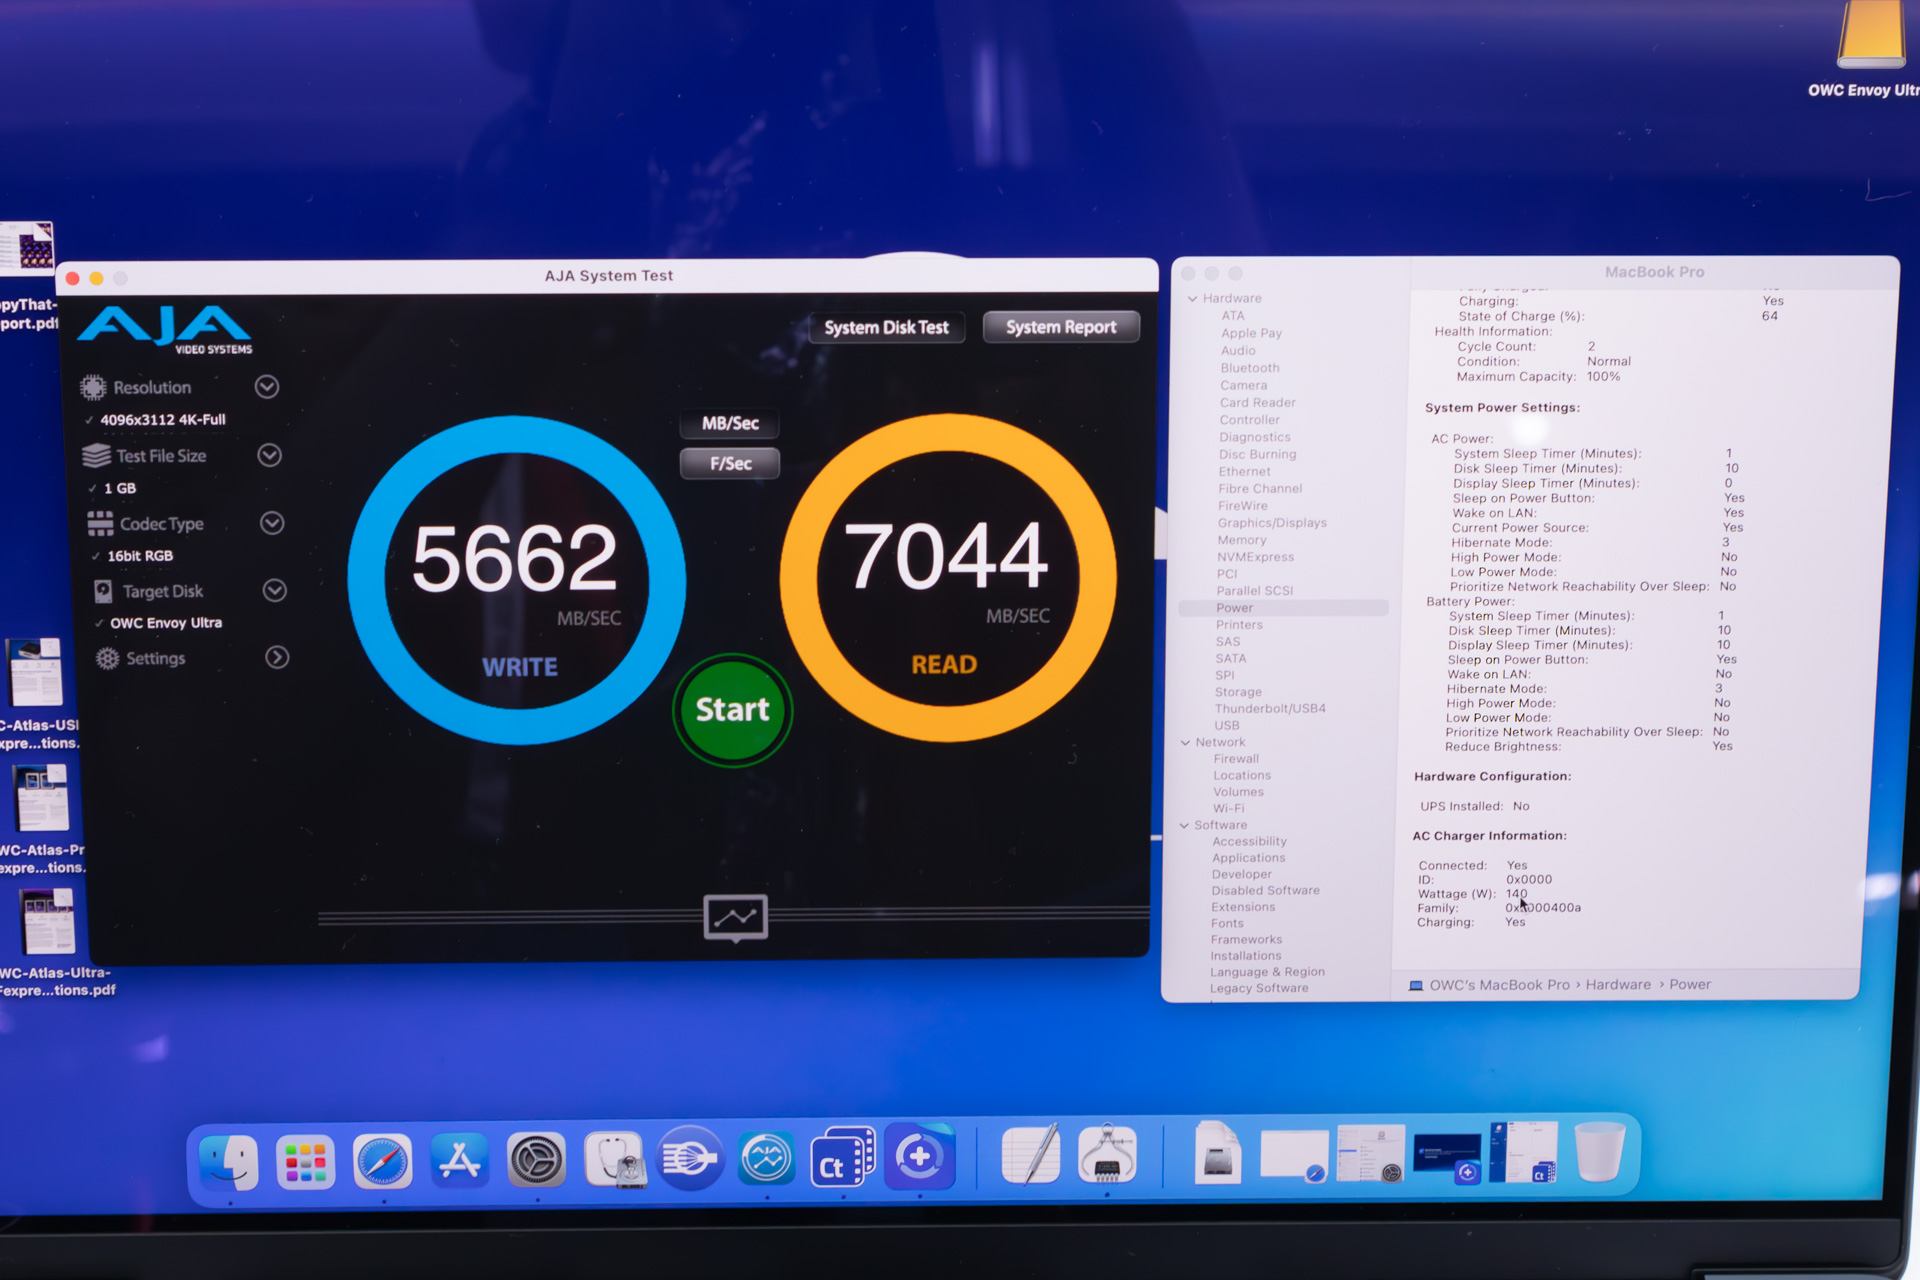Switch units to MB/Sec

(x=730, y=423)
